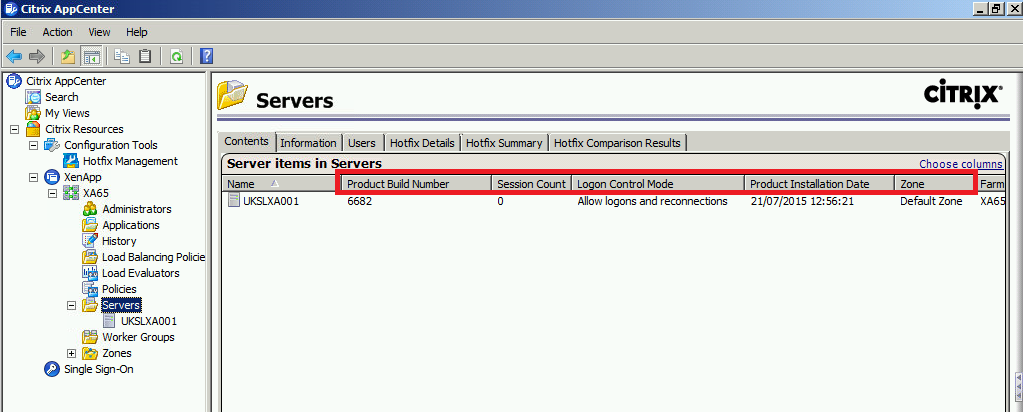Click the Up one level folder icon
This screenshot has width=1023, height=412.
click(x=68, y=56)
